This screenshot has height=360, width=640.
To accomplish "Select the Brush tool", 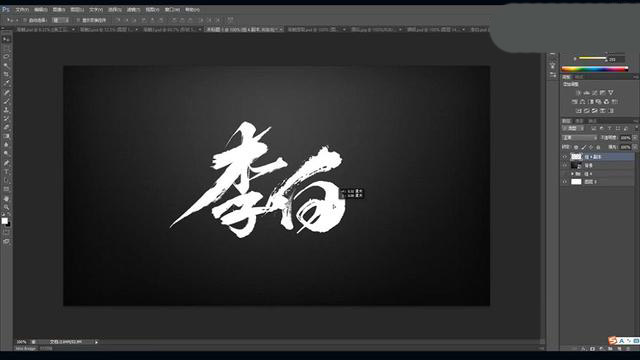I will pos(6,101).
